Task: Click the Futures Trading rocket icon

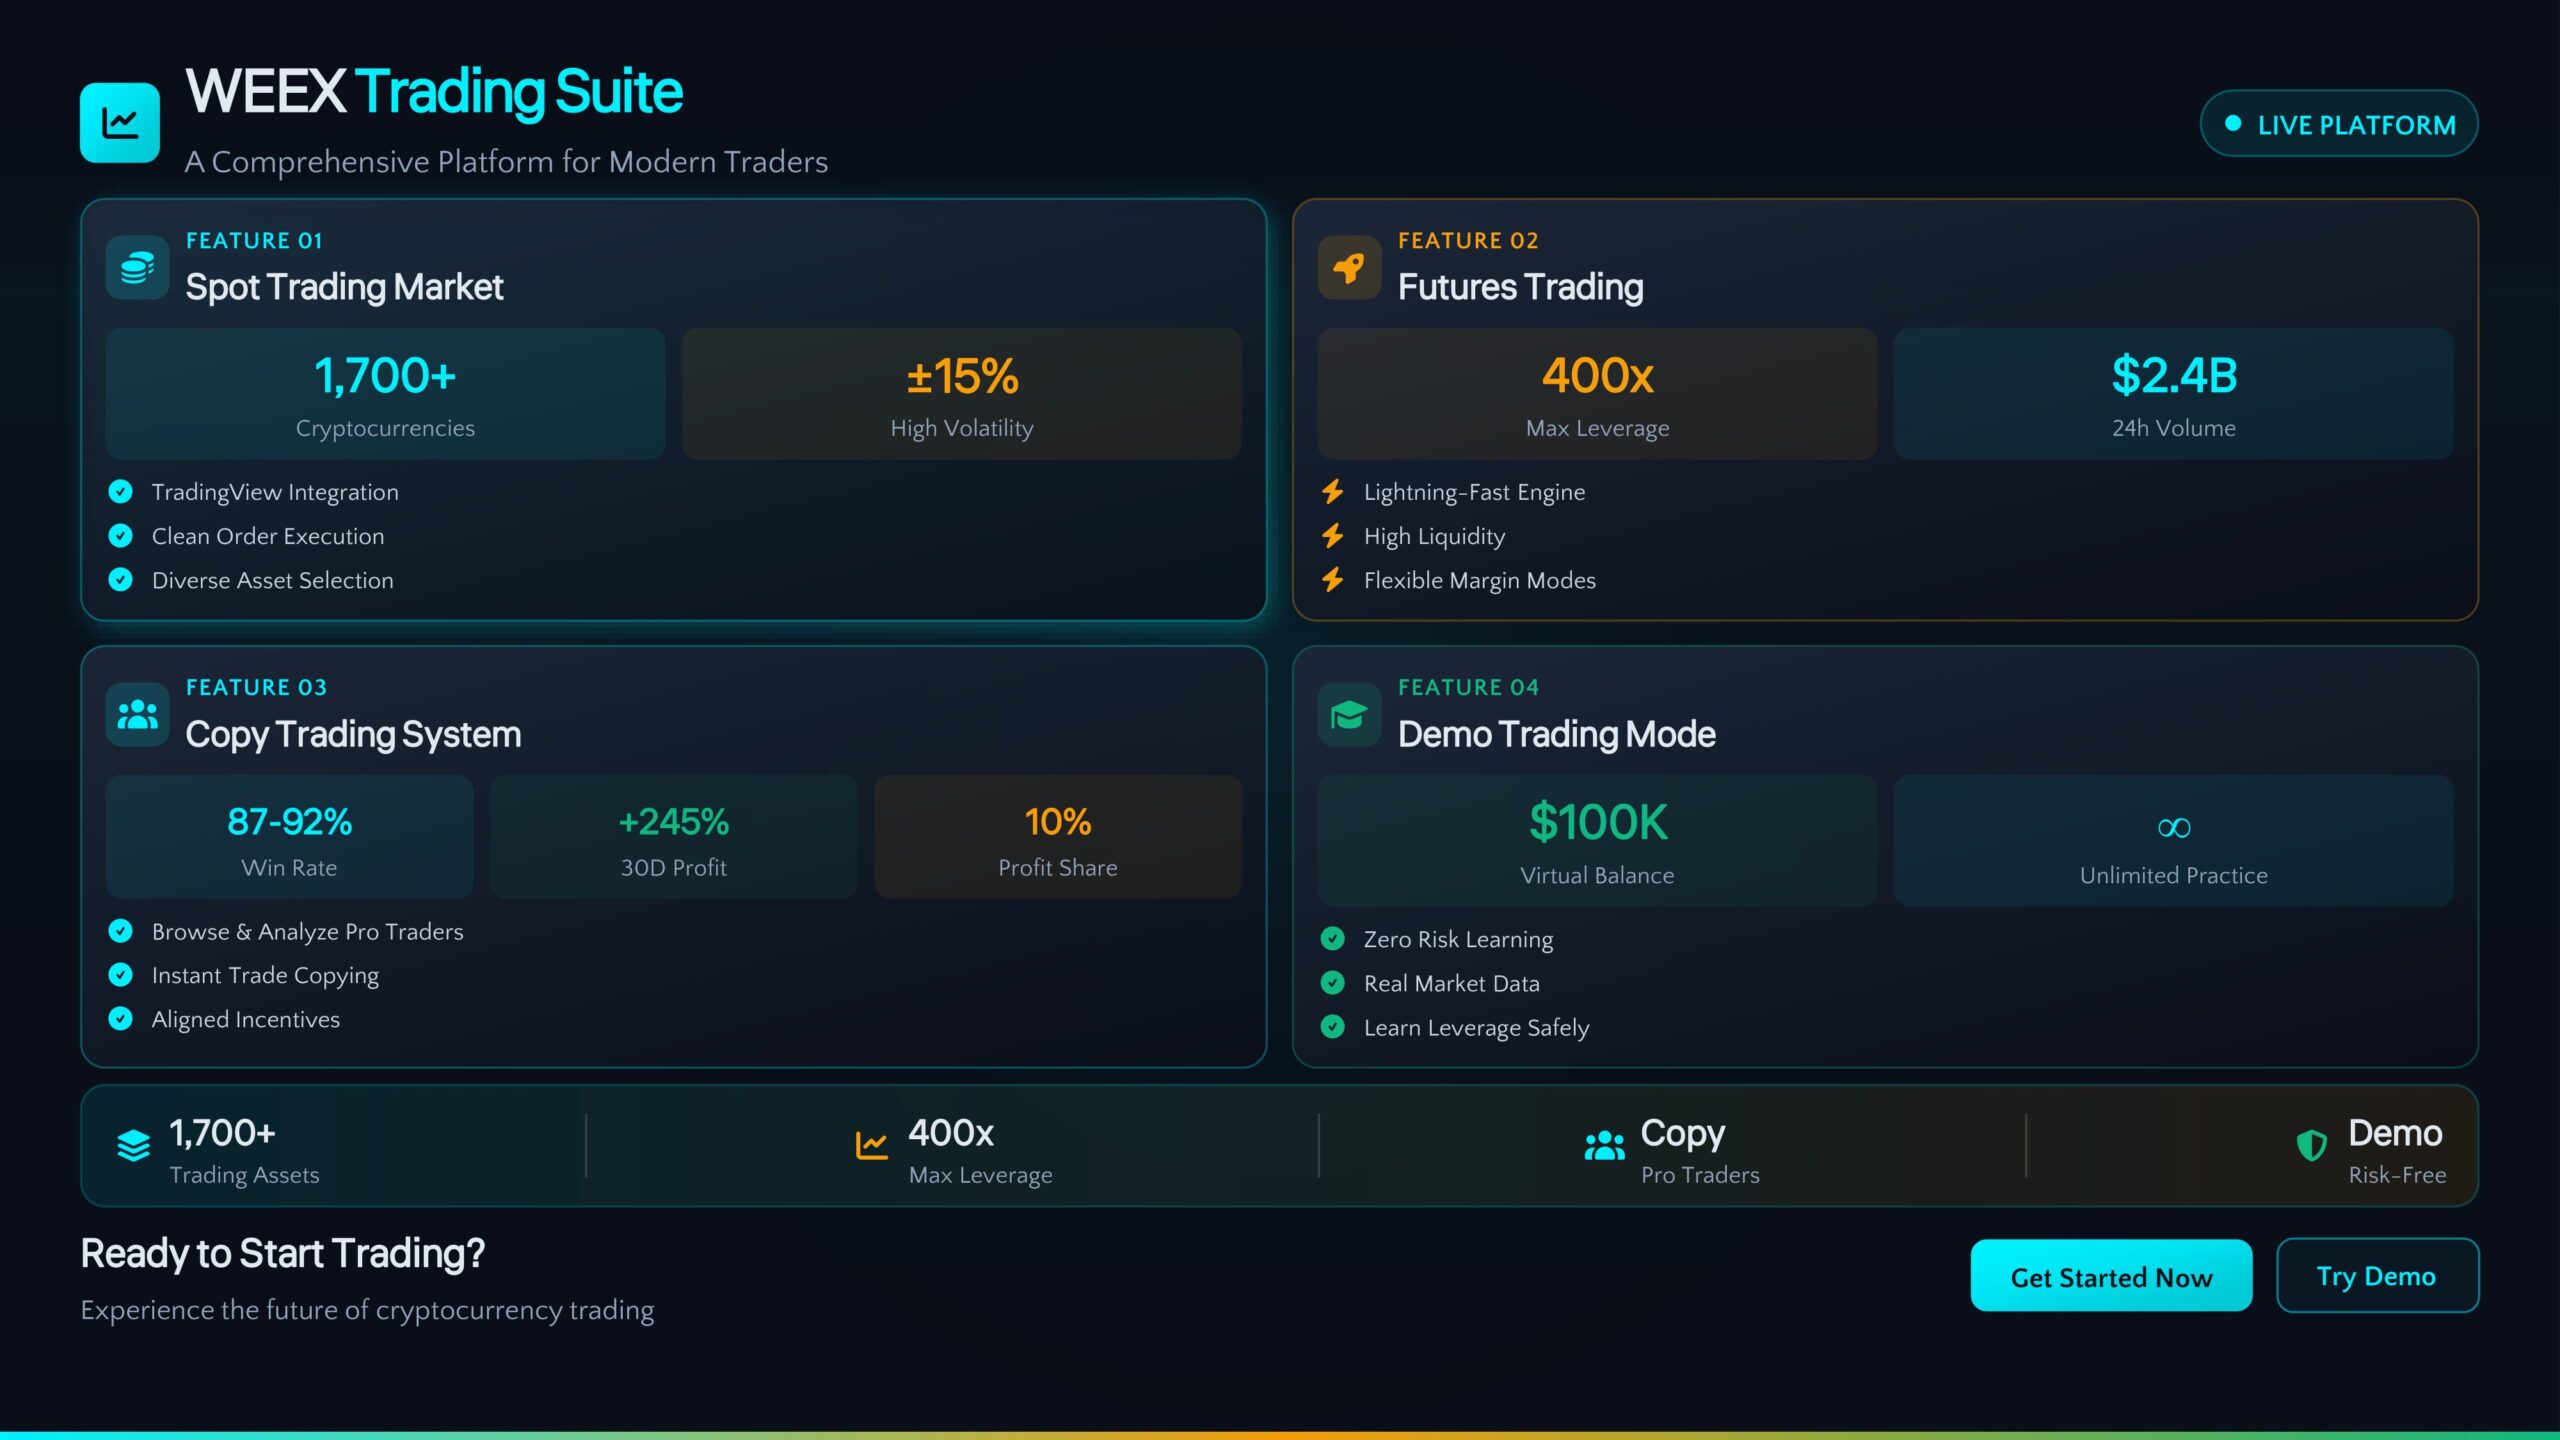Action: [x=1349, y=268]
